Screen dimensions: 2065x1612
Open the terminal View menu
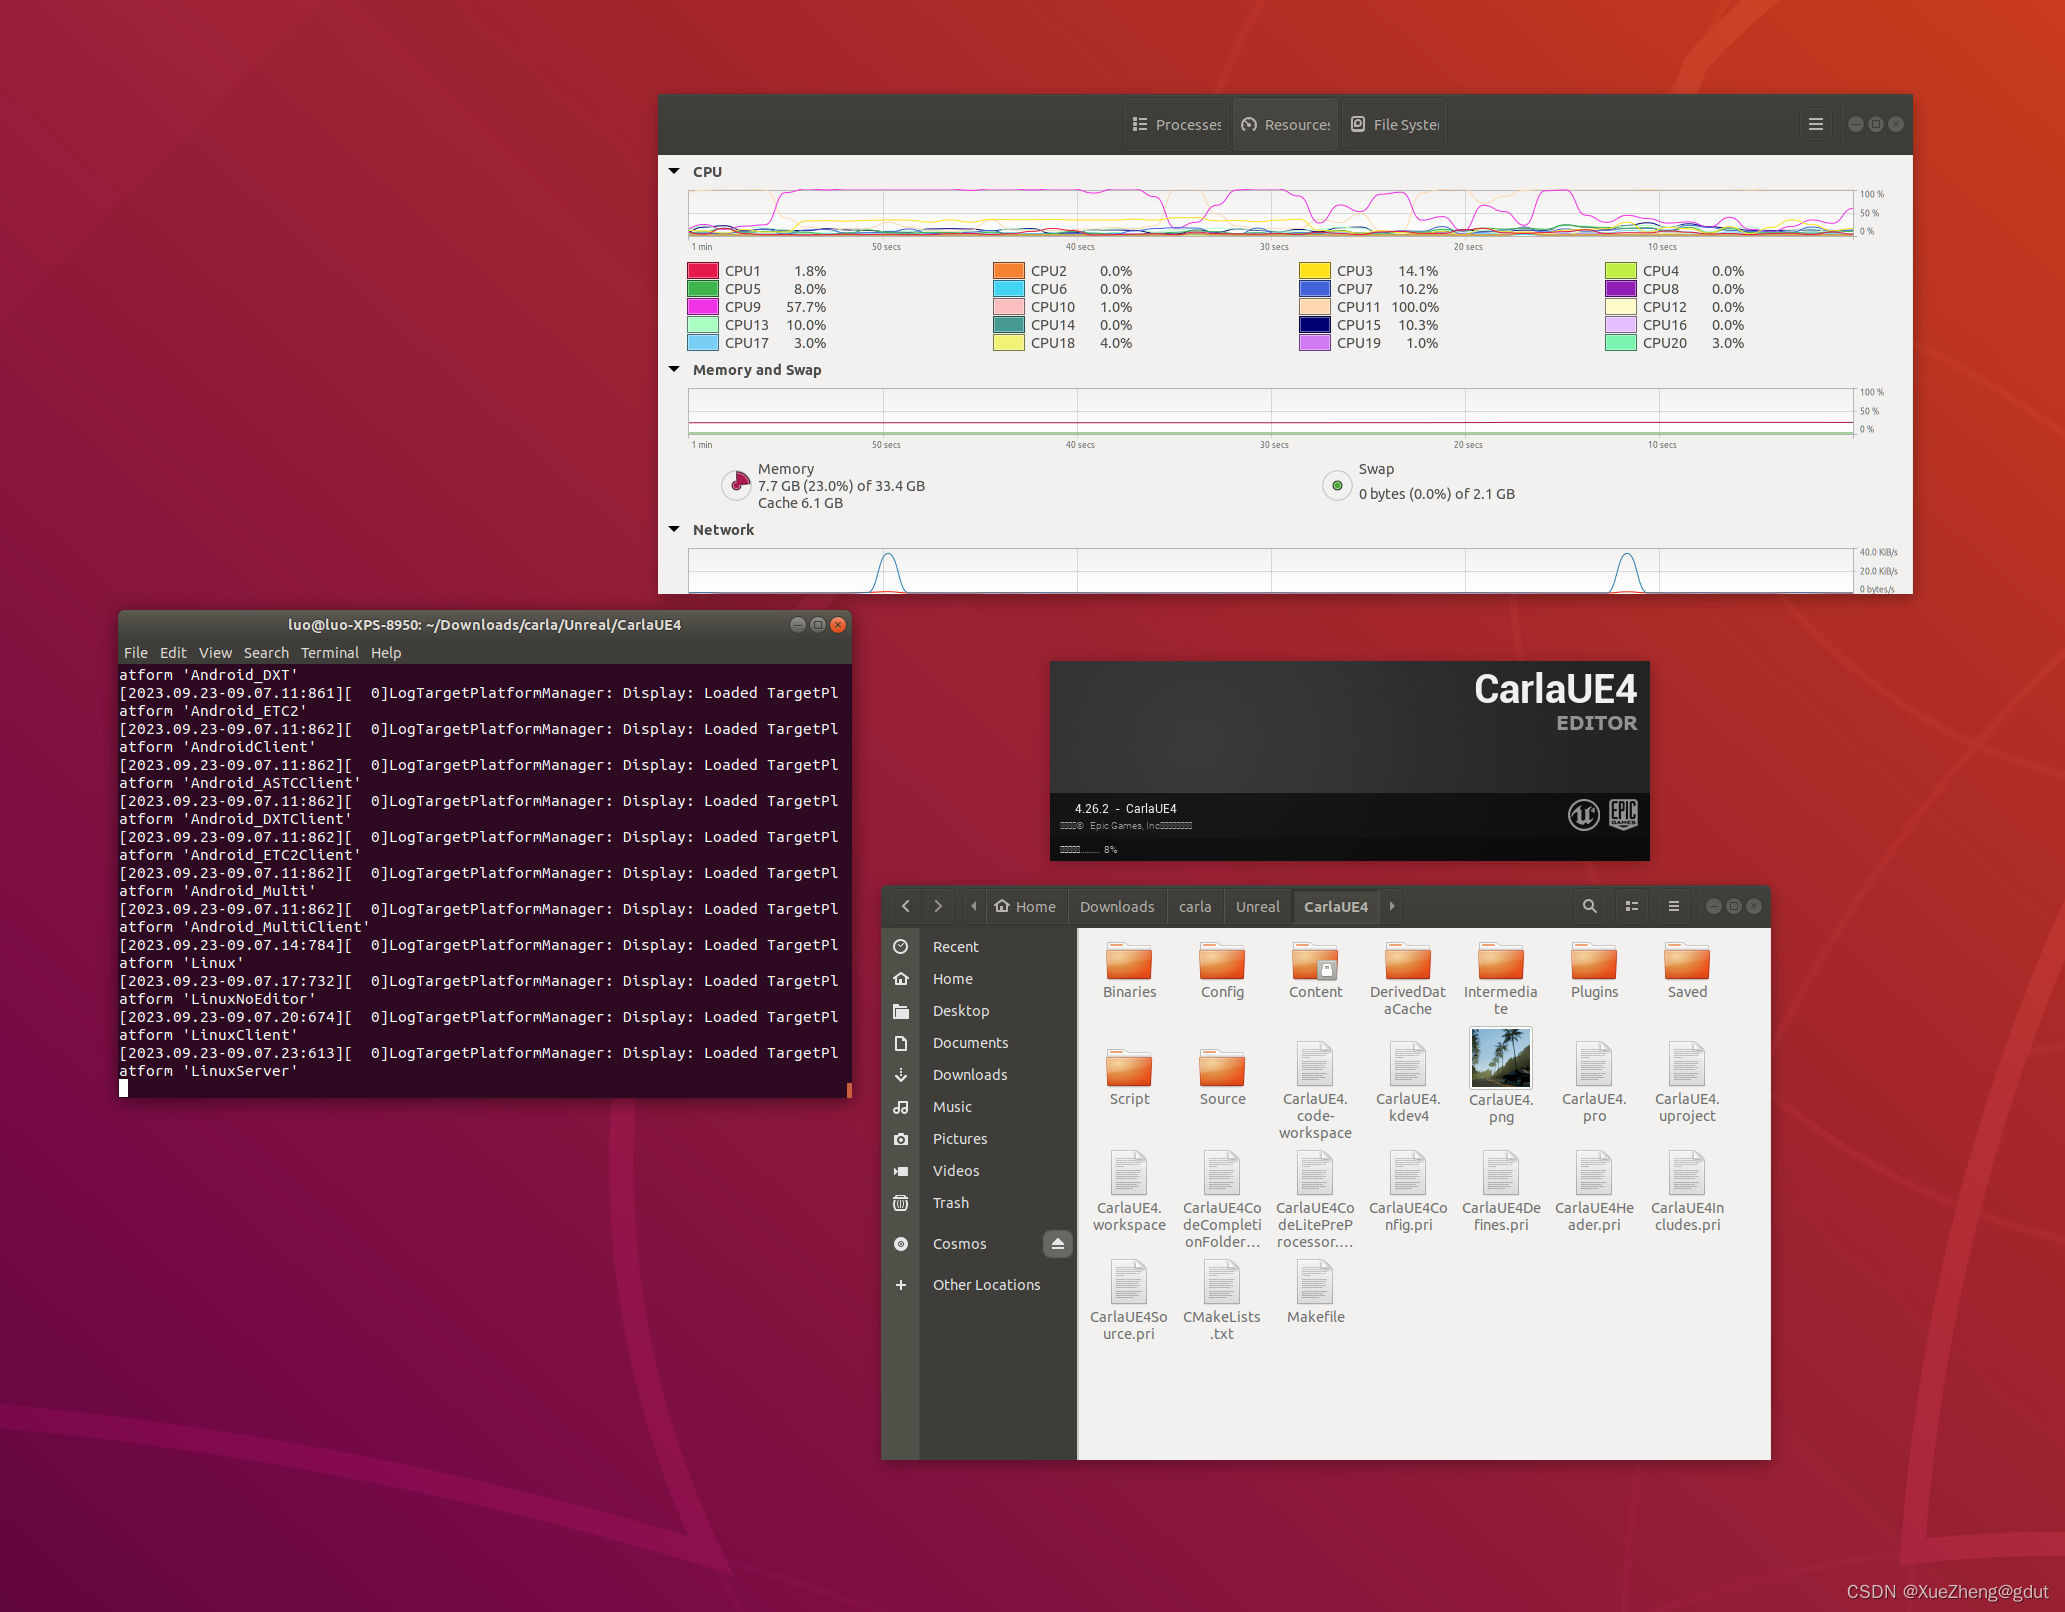(215, 652)
